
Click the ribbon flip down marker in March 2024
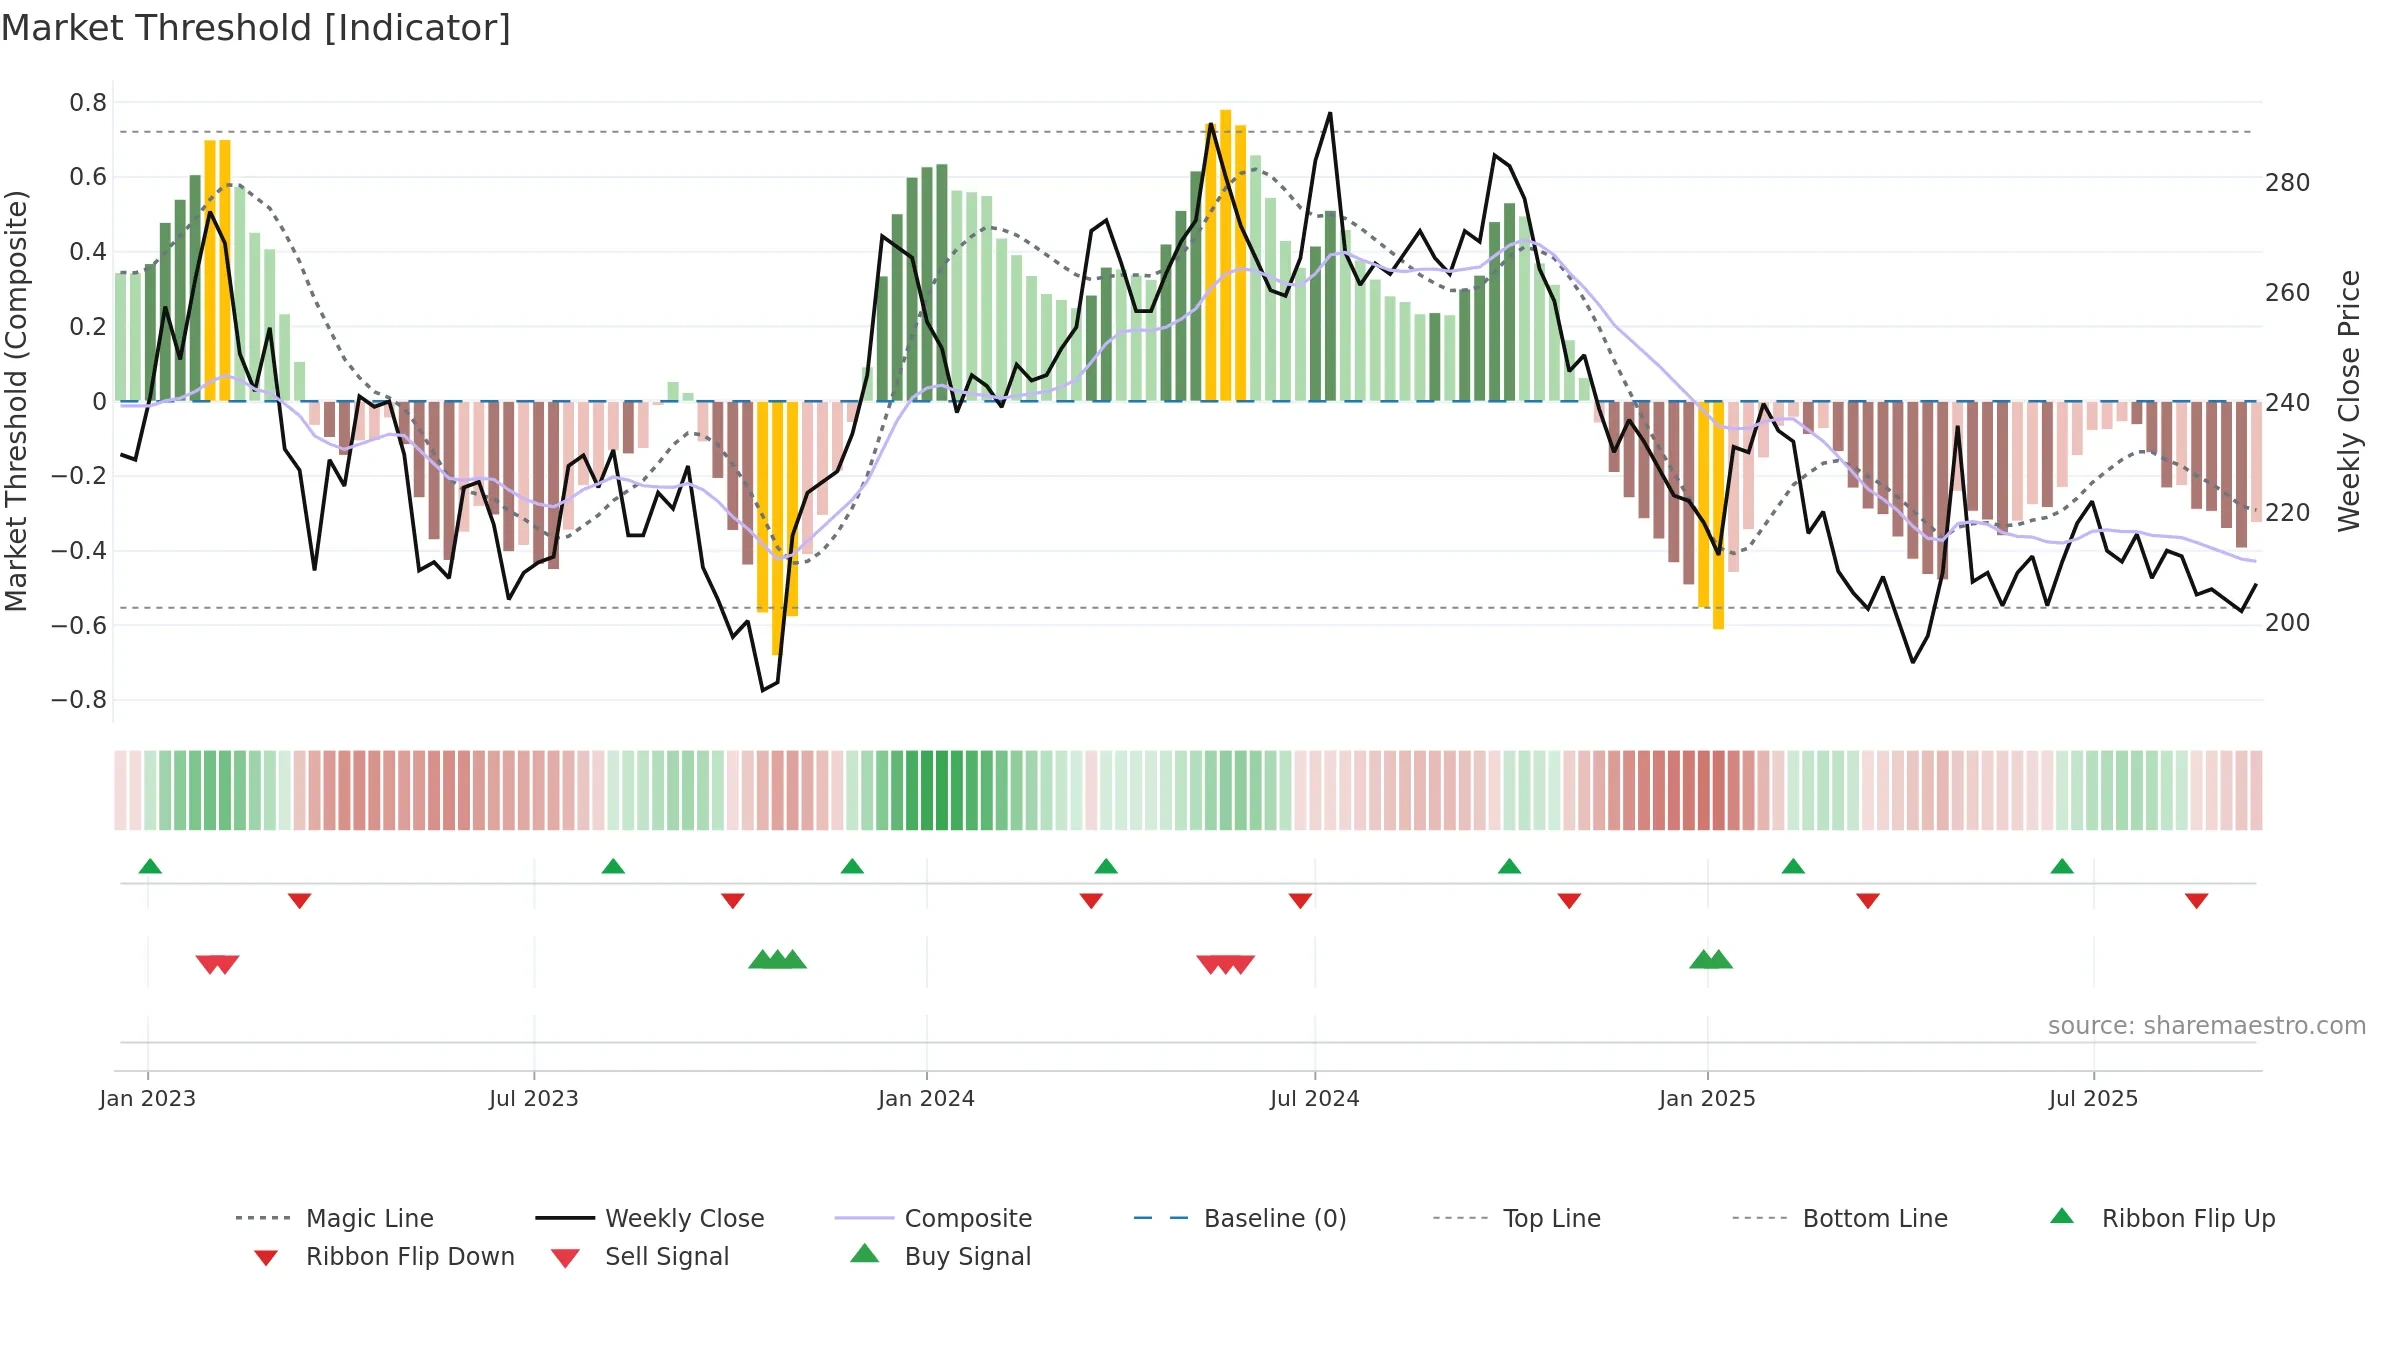[x=1091, y=901]
